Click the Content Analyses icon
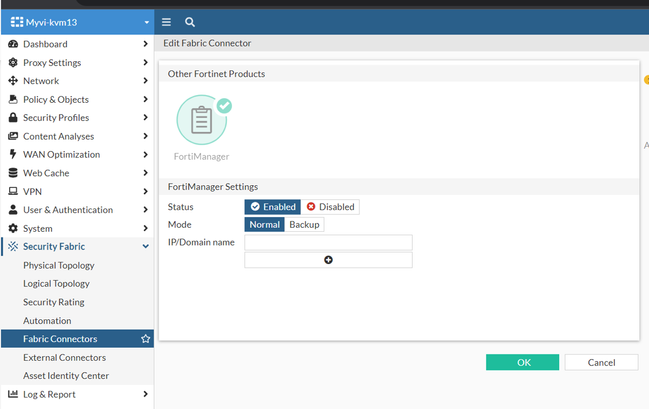This screenshot has height=409, width=649. tap(13, 136)
